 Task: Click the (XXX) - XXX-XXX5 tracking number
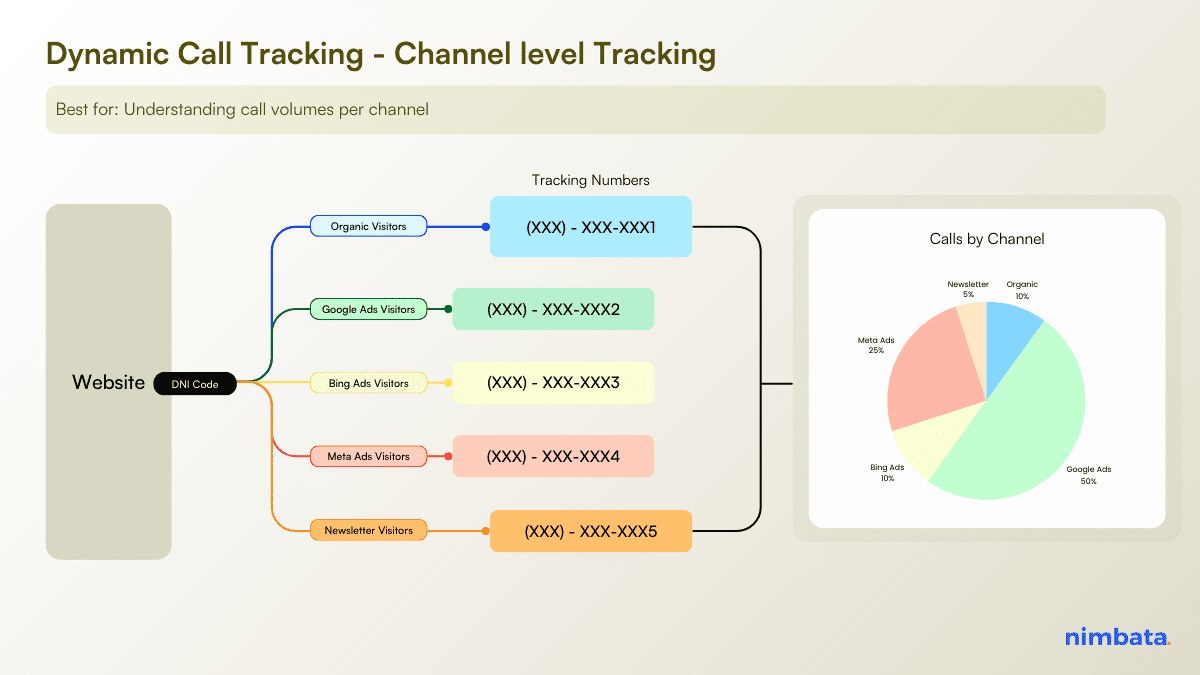tap(590, 531)
